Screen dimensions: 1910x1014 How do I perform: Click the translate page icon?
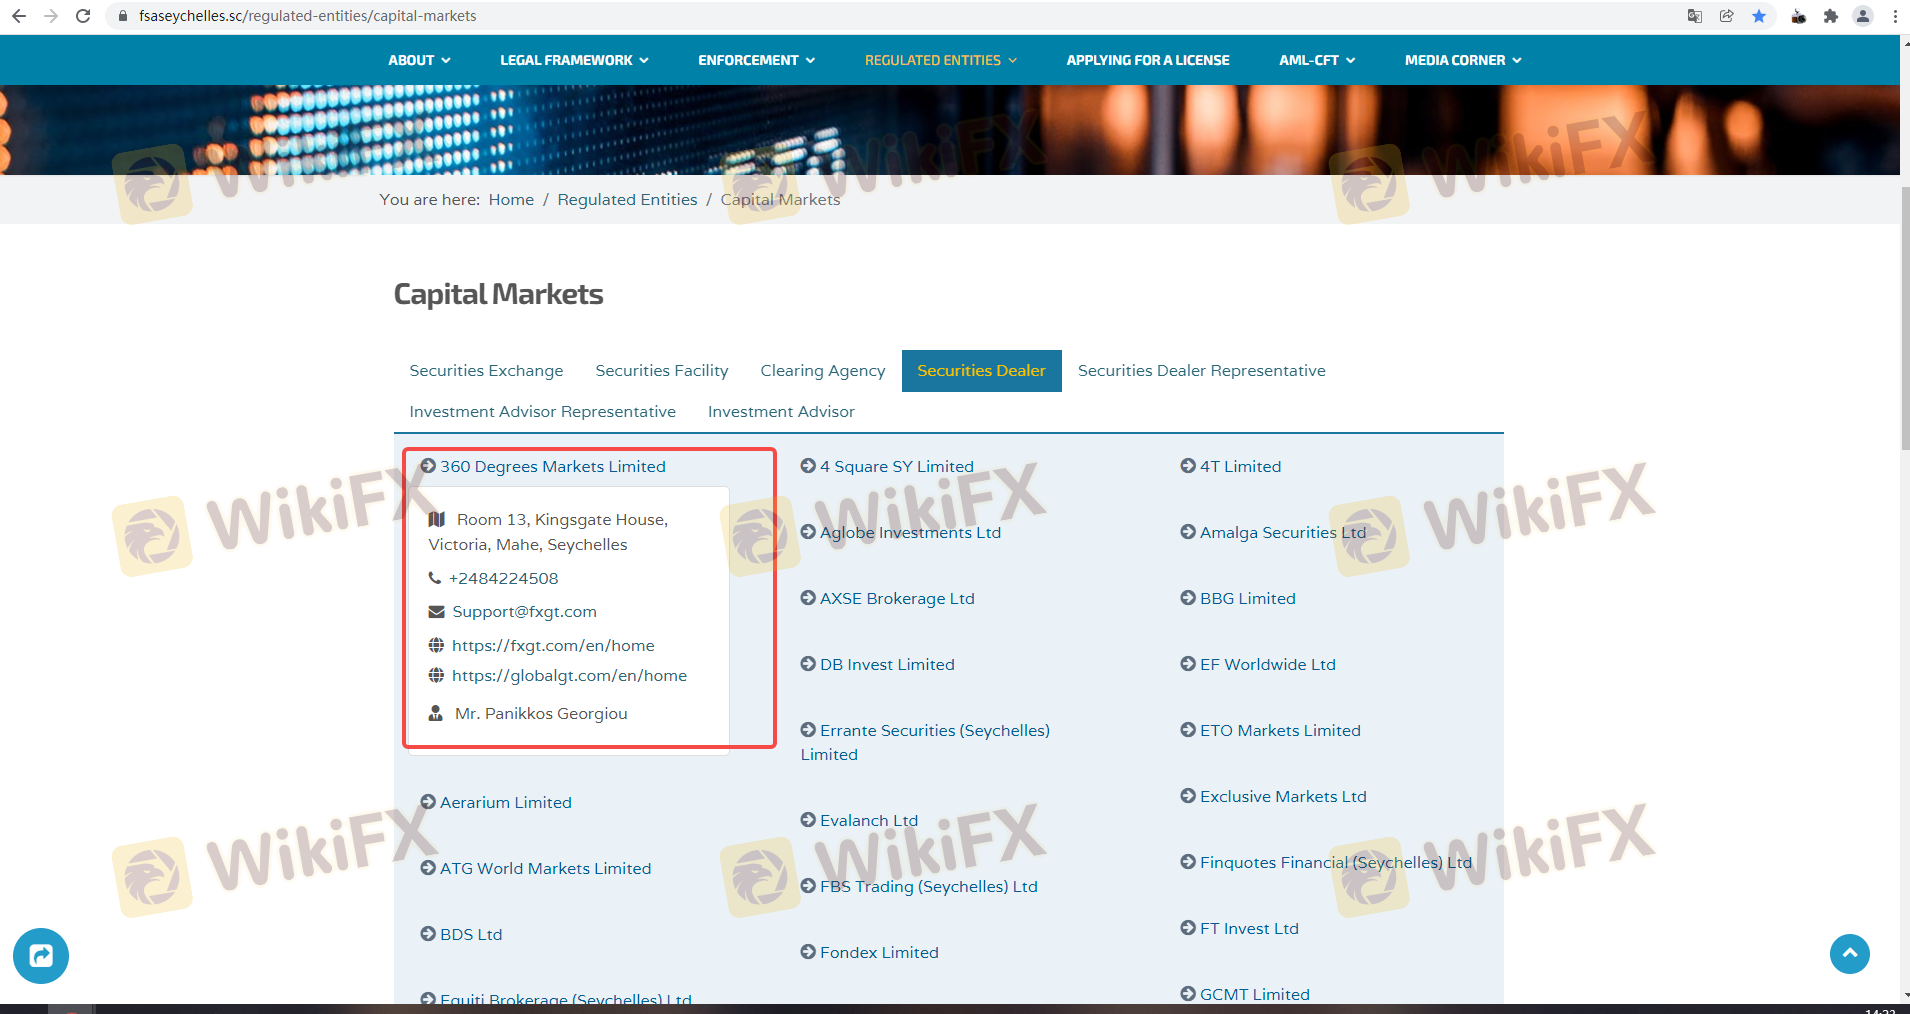[x=1695, y=16]
